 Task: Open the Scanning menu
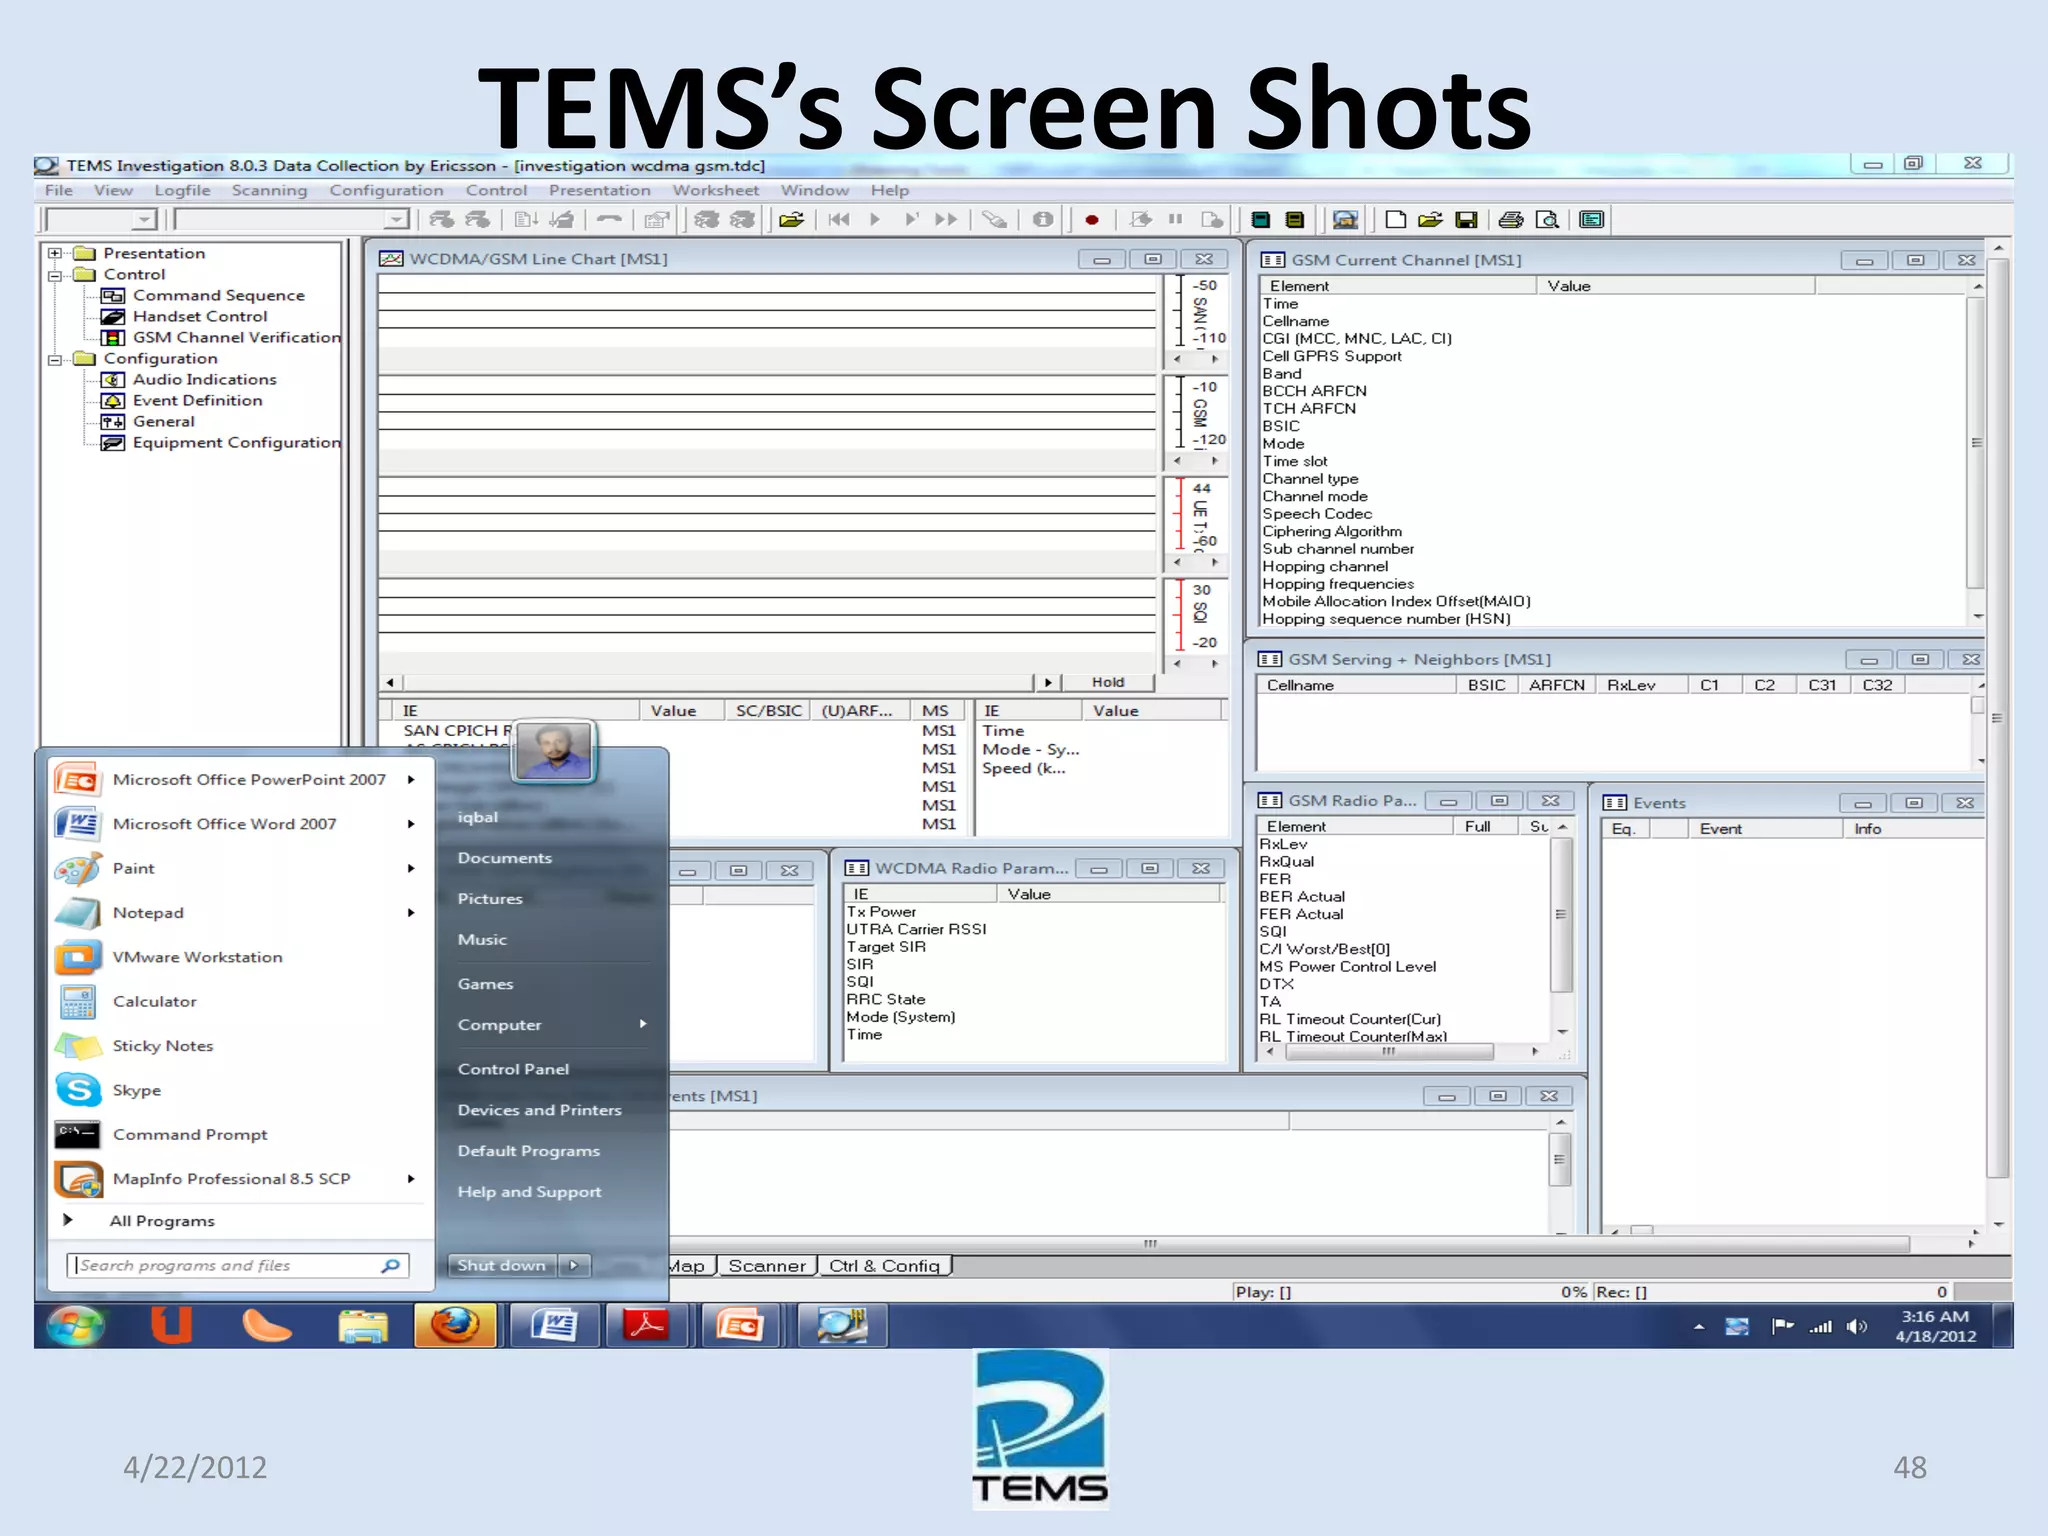coord(269,190)
